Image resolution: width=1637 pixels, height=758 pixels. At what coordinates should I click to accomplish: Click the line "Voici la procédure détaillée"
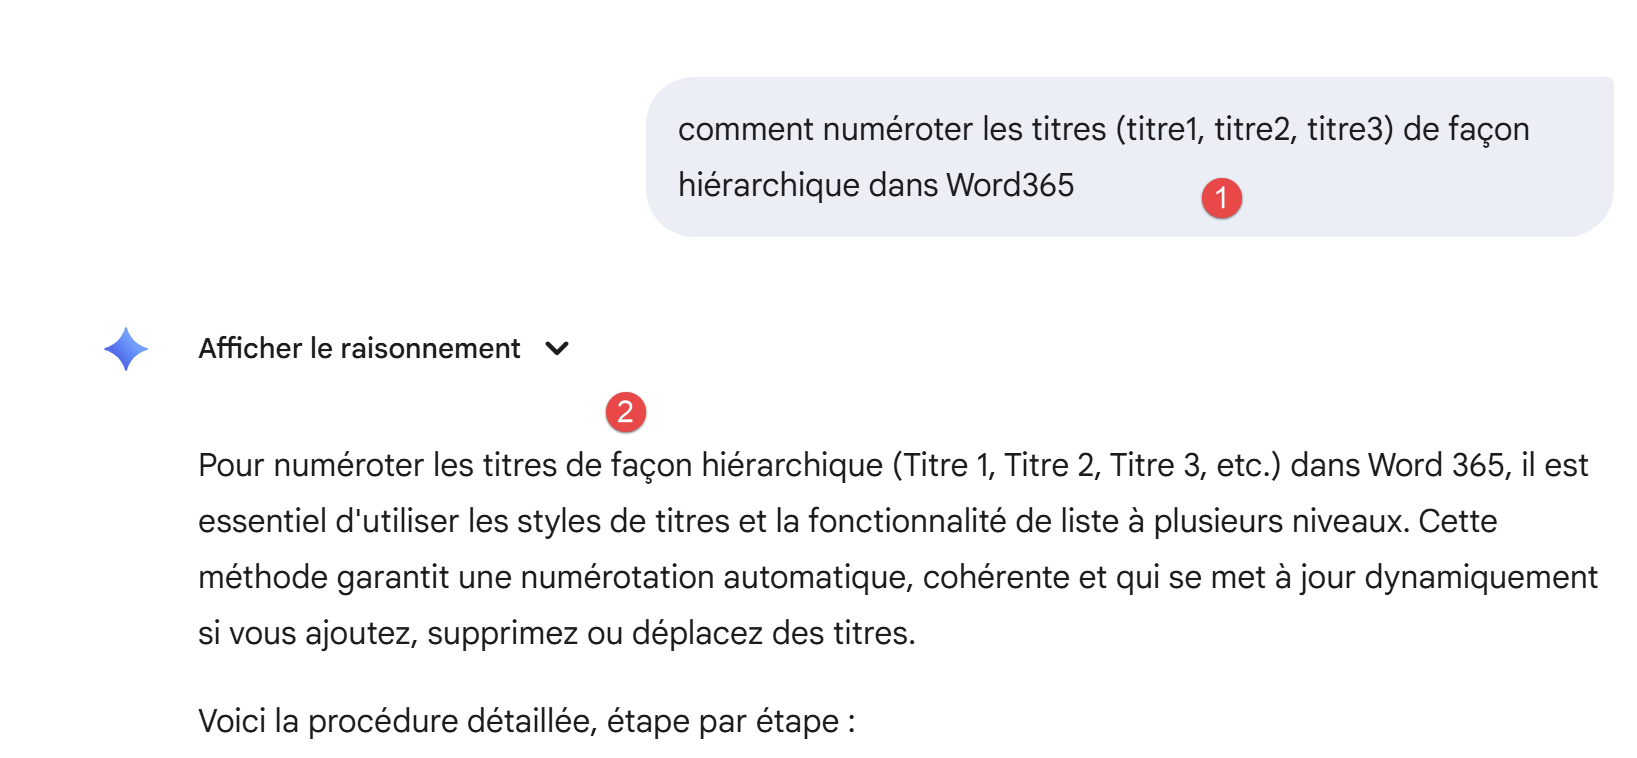tap(526, 722)
